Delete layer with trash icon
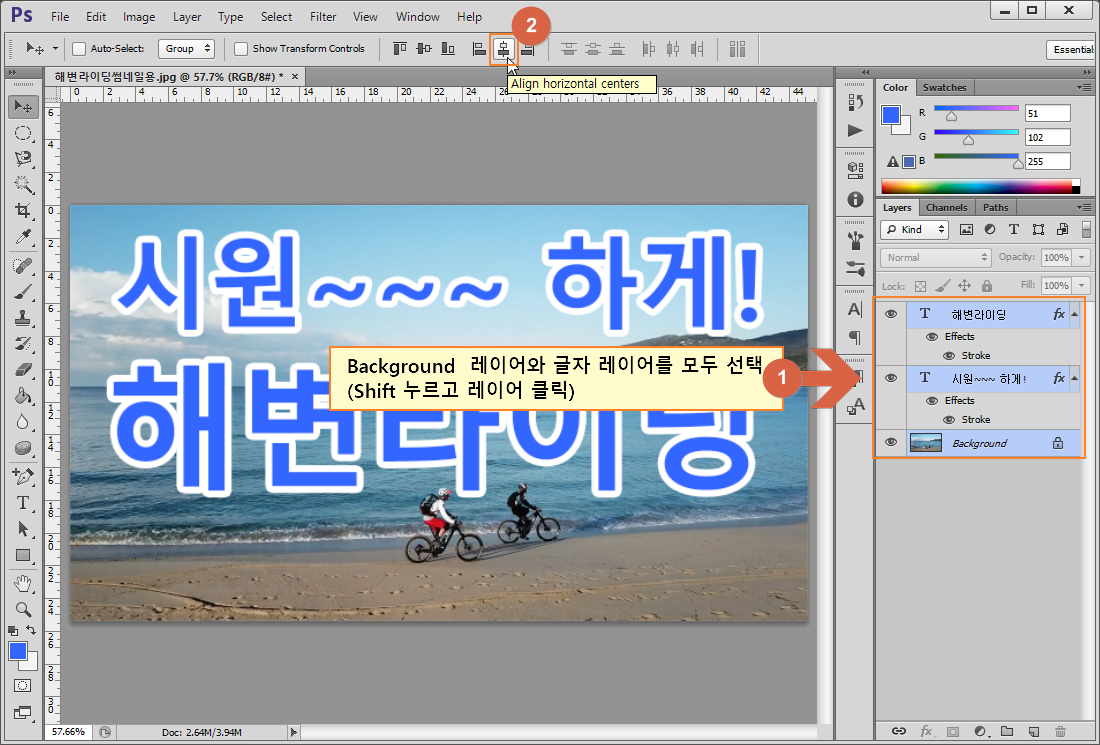This screenshot has height=745, width=1100. pos(1060,731)
